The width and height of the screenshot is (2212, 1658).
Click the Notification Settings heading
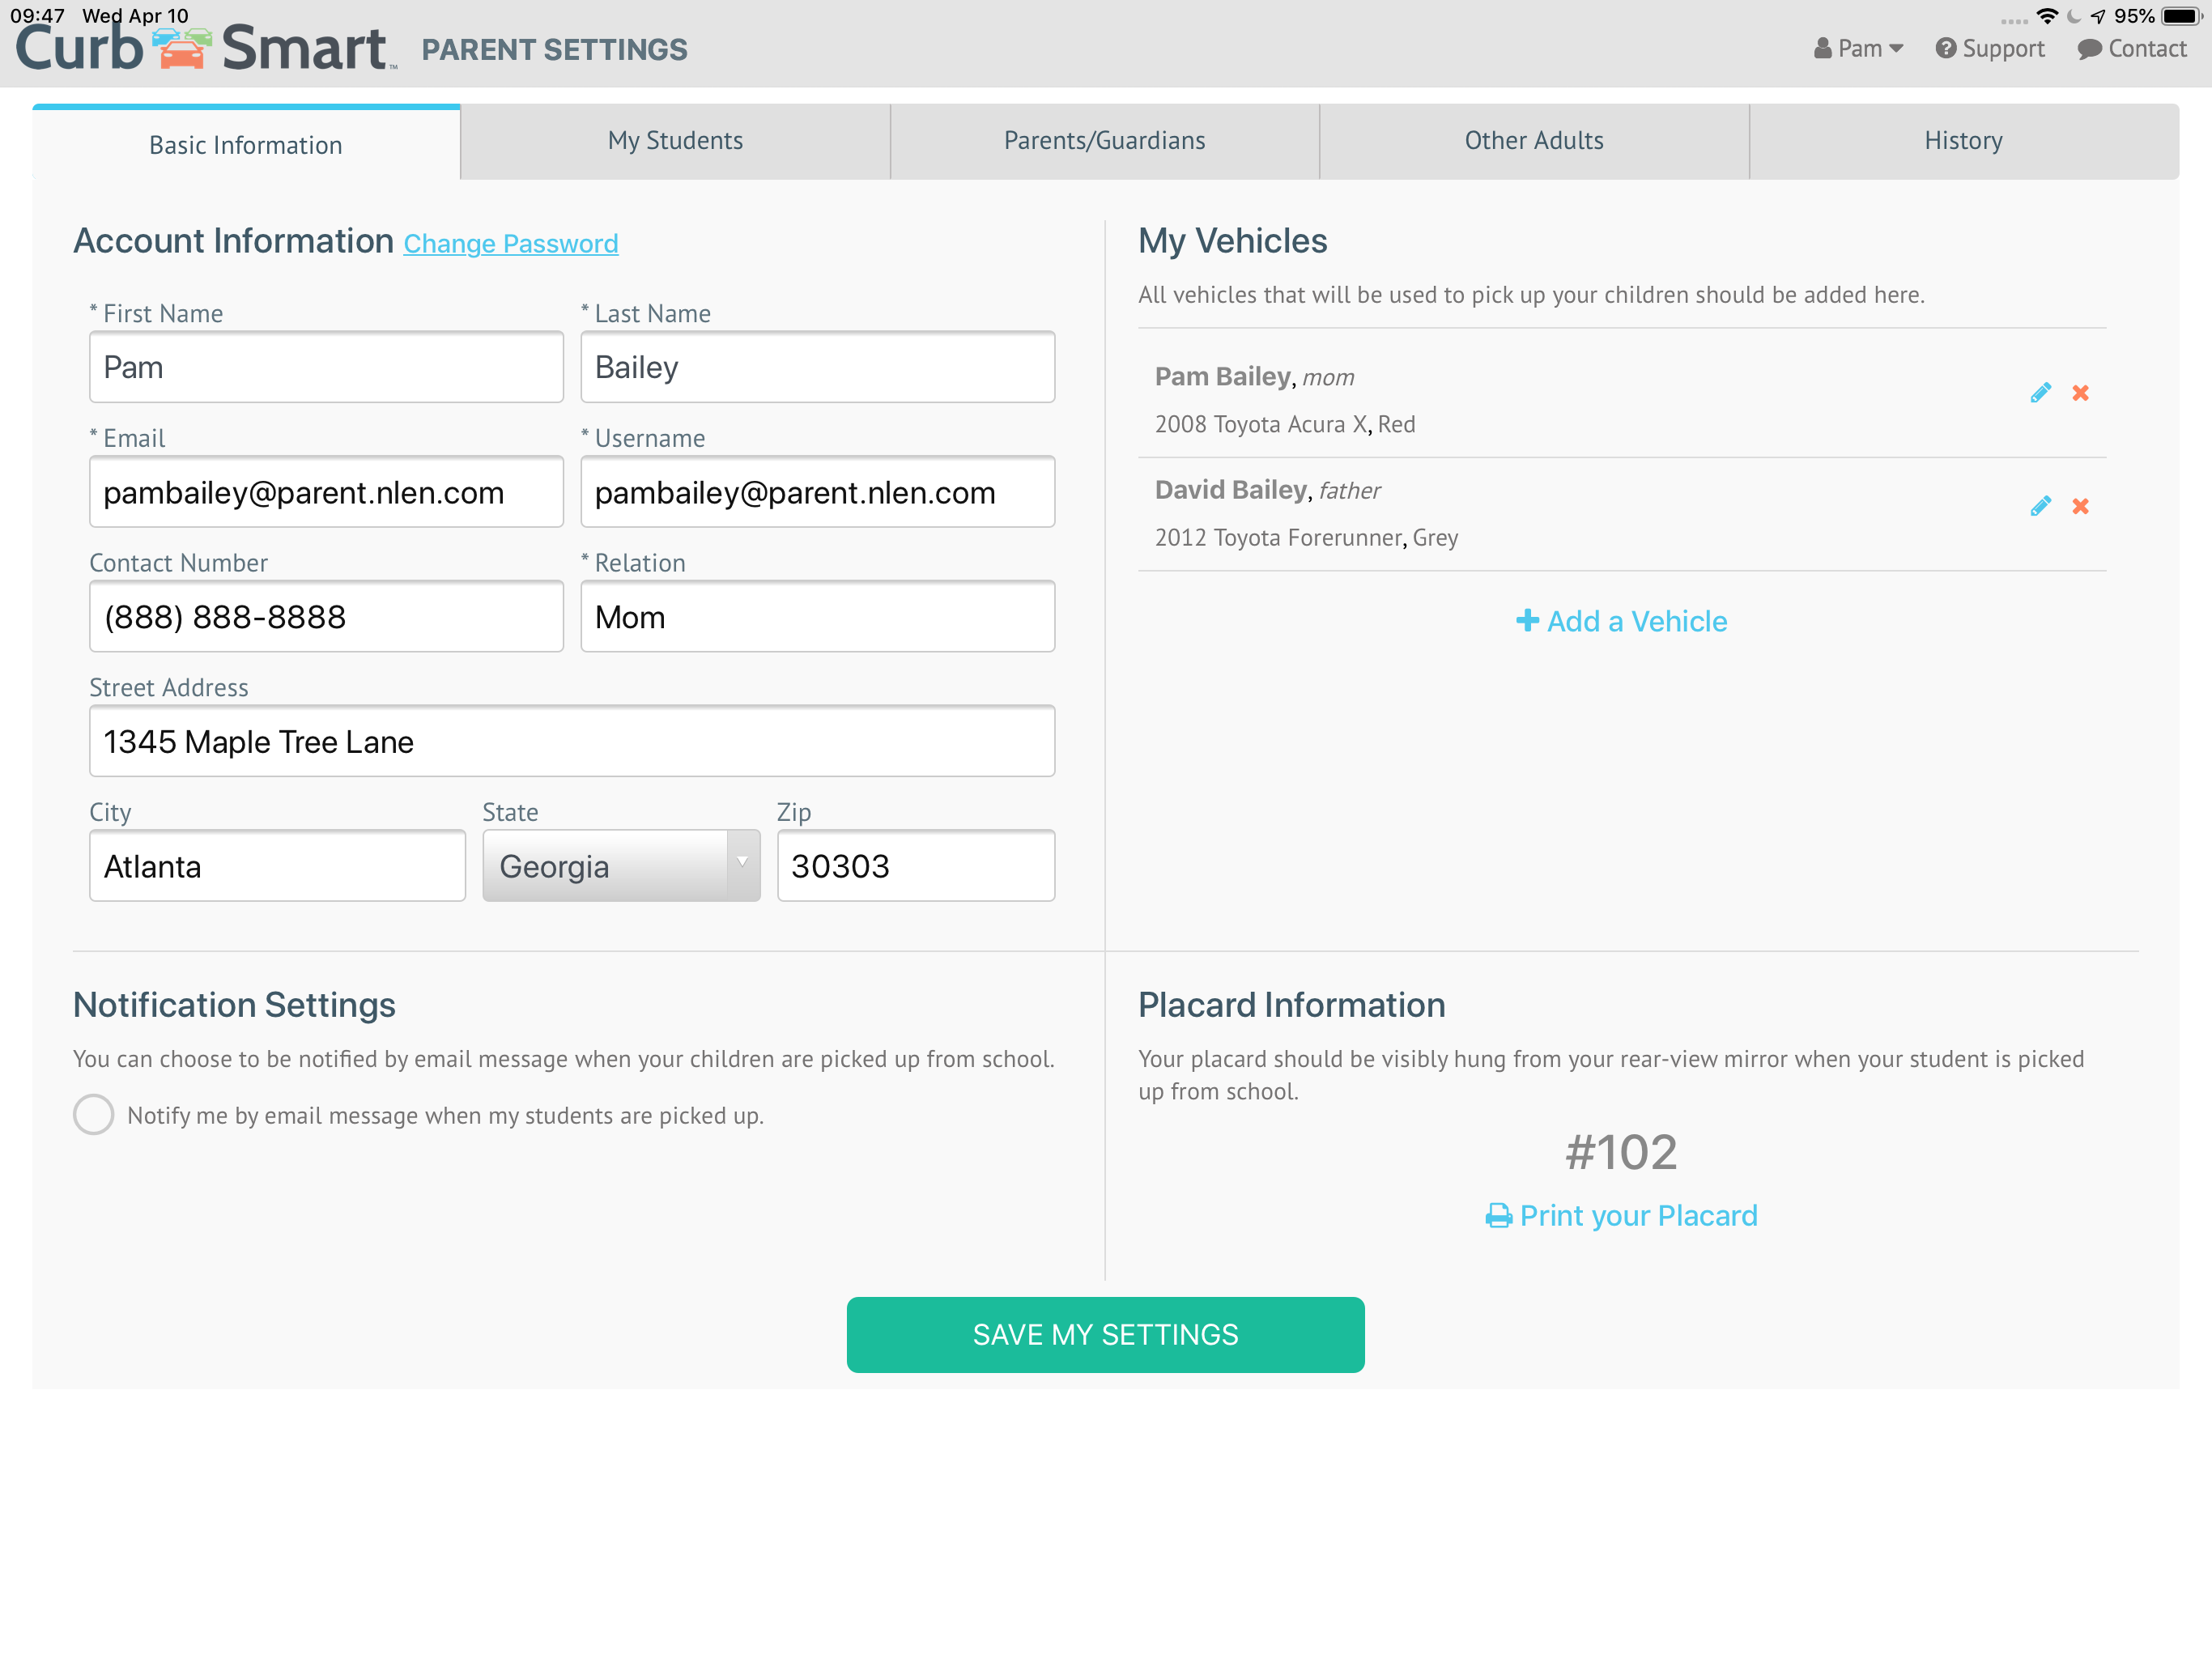tap(234, 1005)
